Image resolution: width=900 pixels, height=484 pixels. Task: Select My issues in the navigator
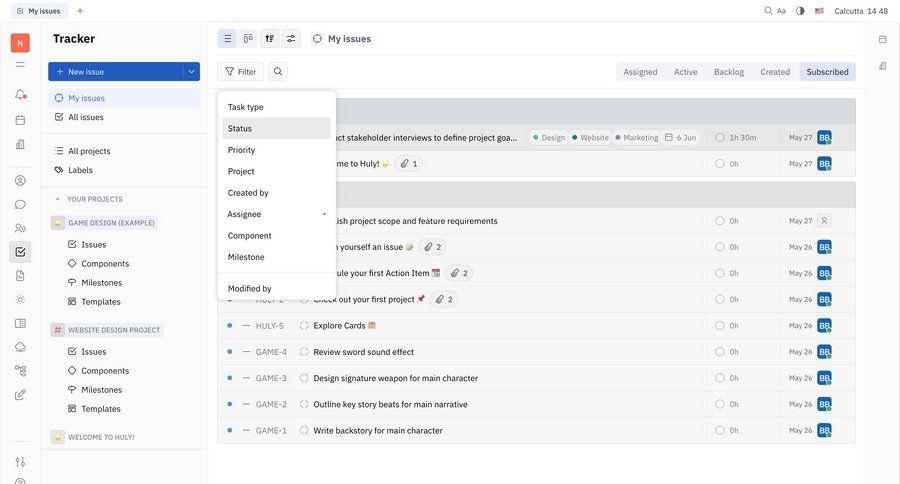click(x=124, y=98)
